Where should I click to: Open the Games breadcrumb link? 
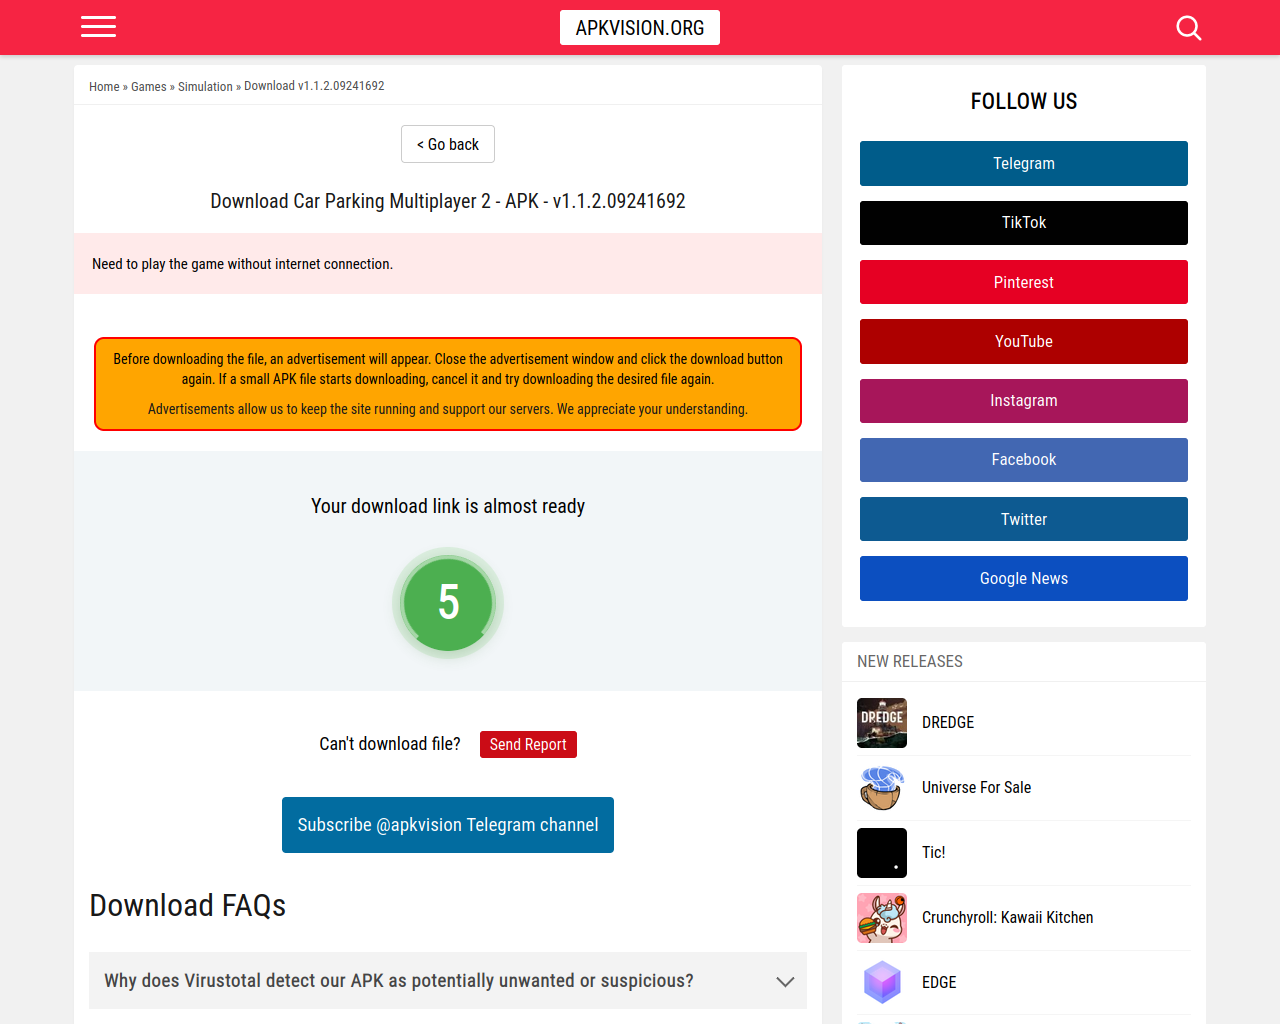(x=149, y=87)
